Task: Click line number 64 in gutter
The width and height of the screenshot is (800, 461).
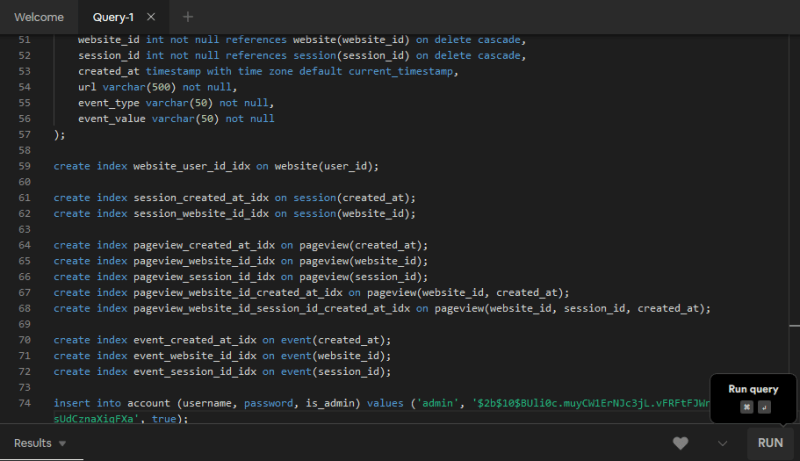Action: pos(24,245)
